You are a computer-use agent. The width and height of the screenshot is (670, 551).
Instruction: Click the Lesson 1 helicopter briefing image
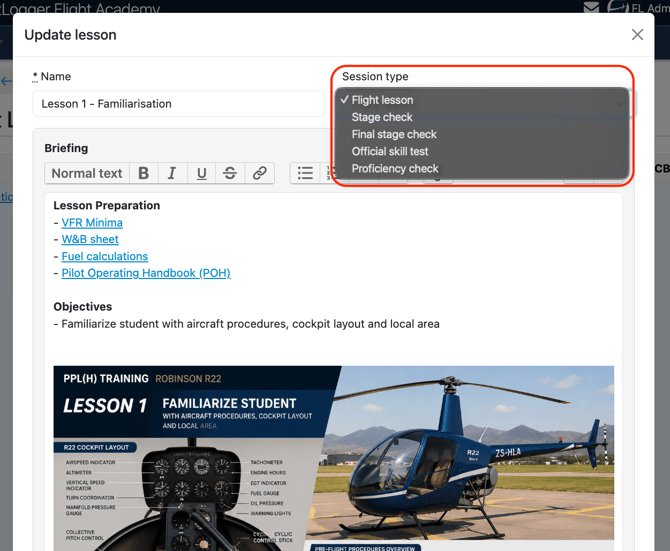(x=333, y=458)
